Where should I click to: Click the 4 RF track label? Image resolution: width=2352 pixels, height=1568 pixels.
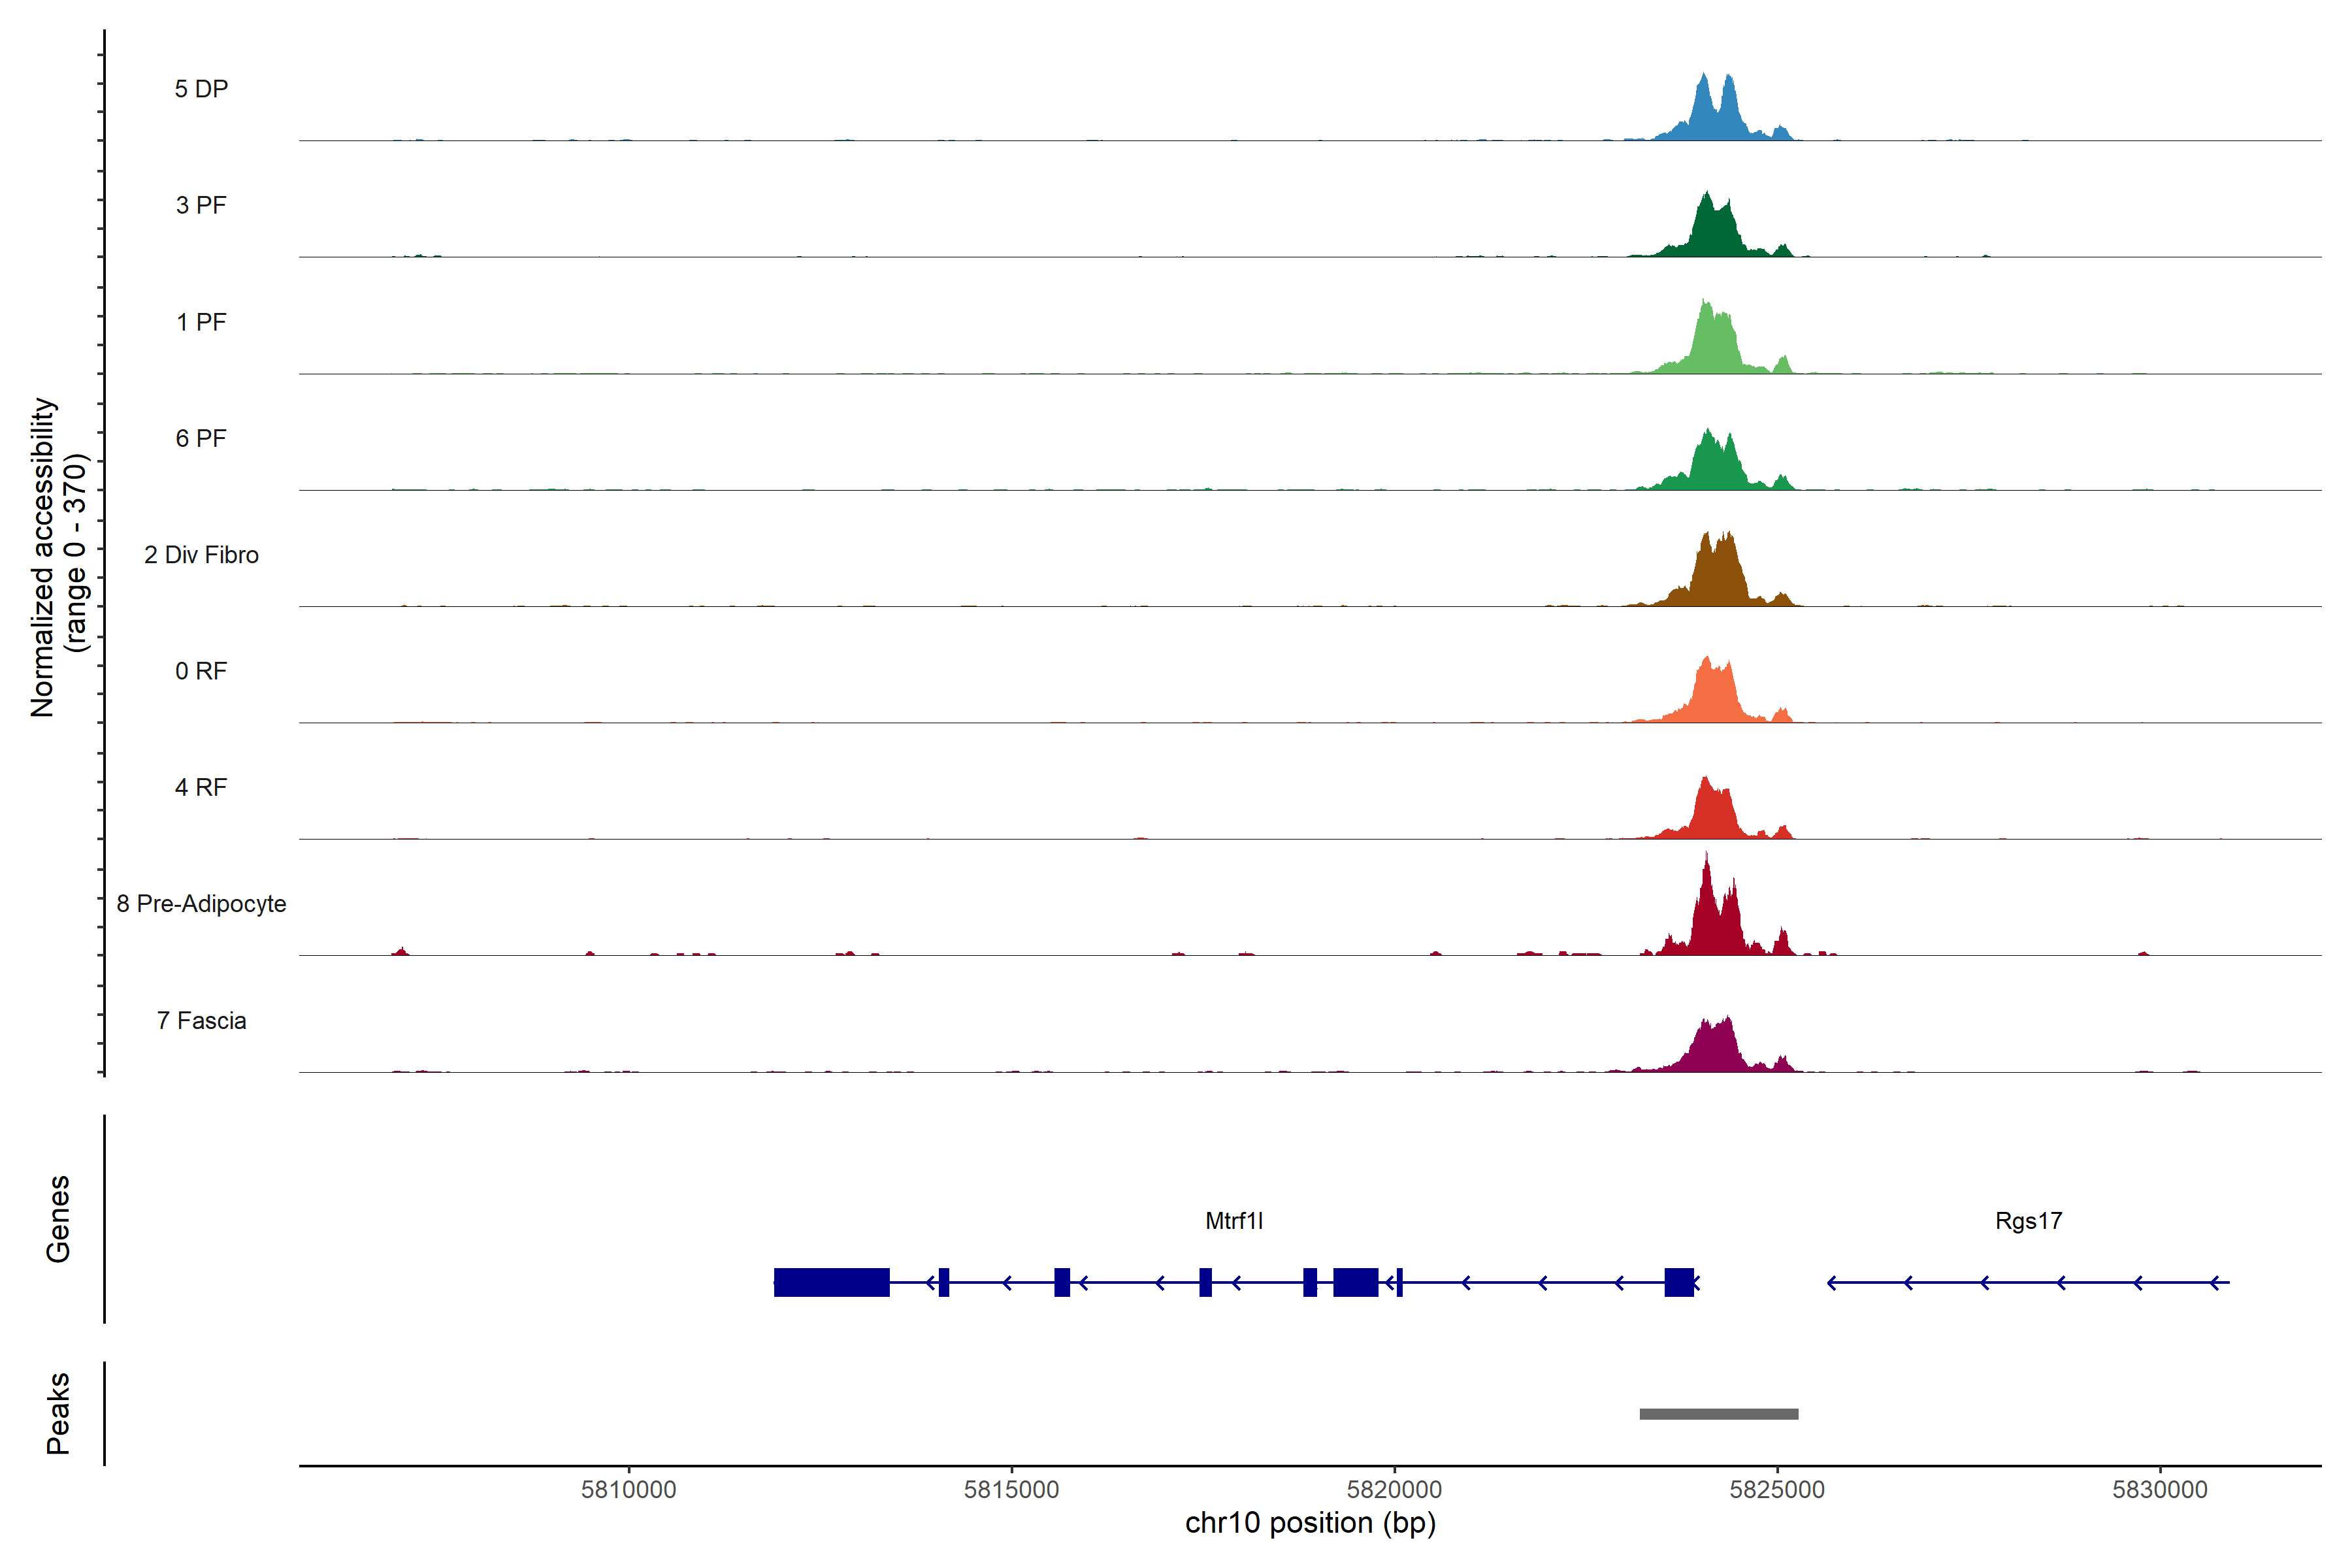point(201,788)
